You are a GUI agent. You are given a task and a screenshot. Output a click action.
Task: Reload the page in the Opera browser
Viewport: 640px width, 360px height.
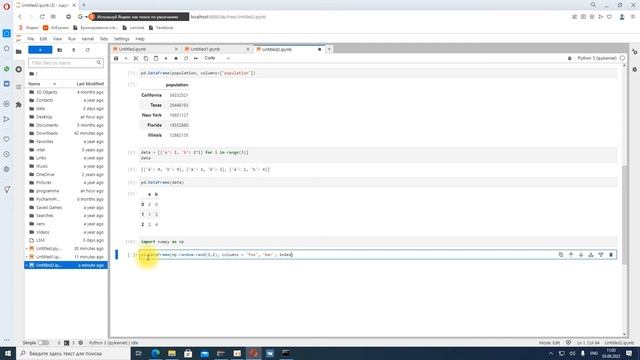coord(42,17)
